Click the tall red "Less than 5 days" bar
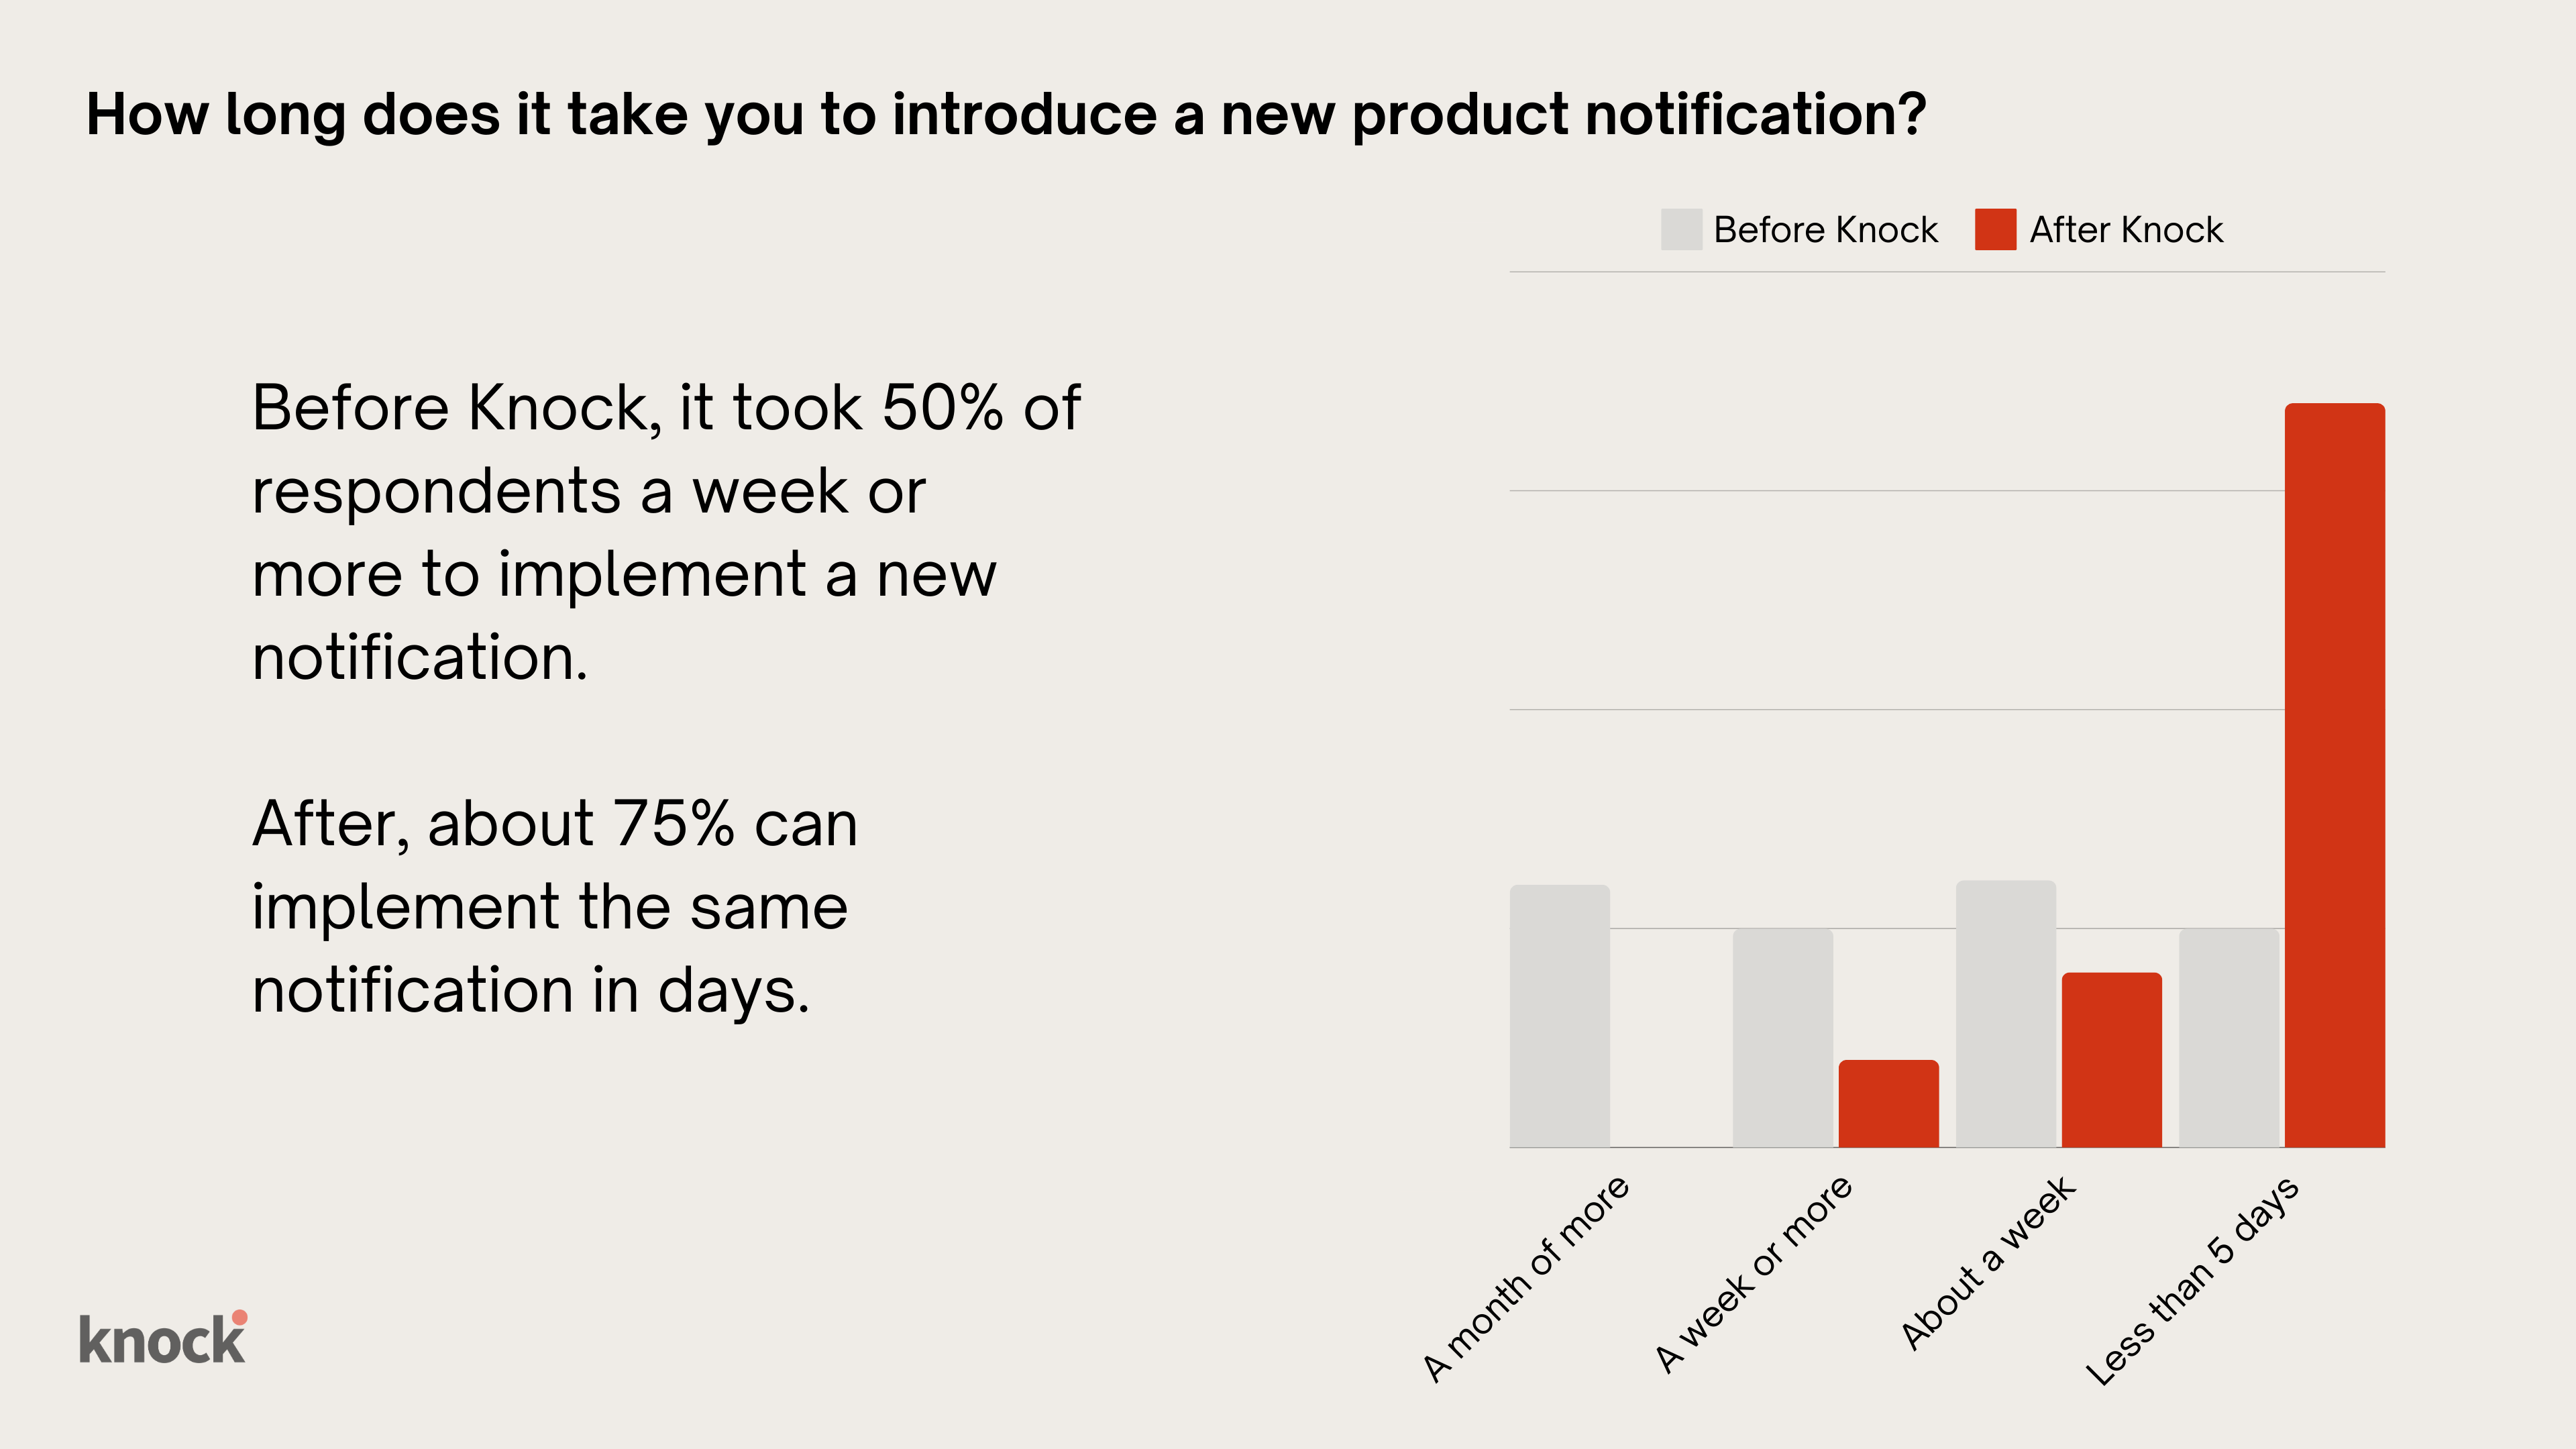 [x=2334, y=775]
